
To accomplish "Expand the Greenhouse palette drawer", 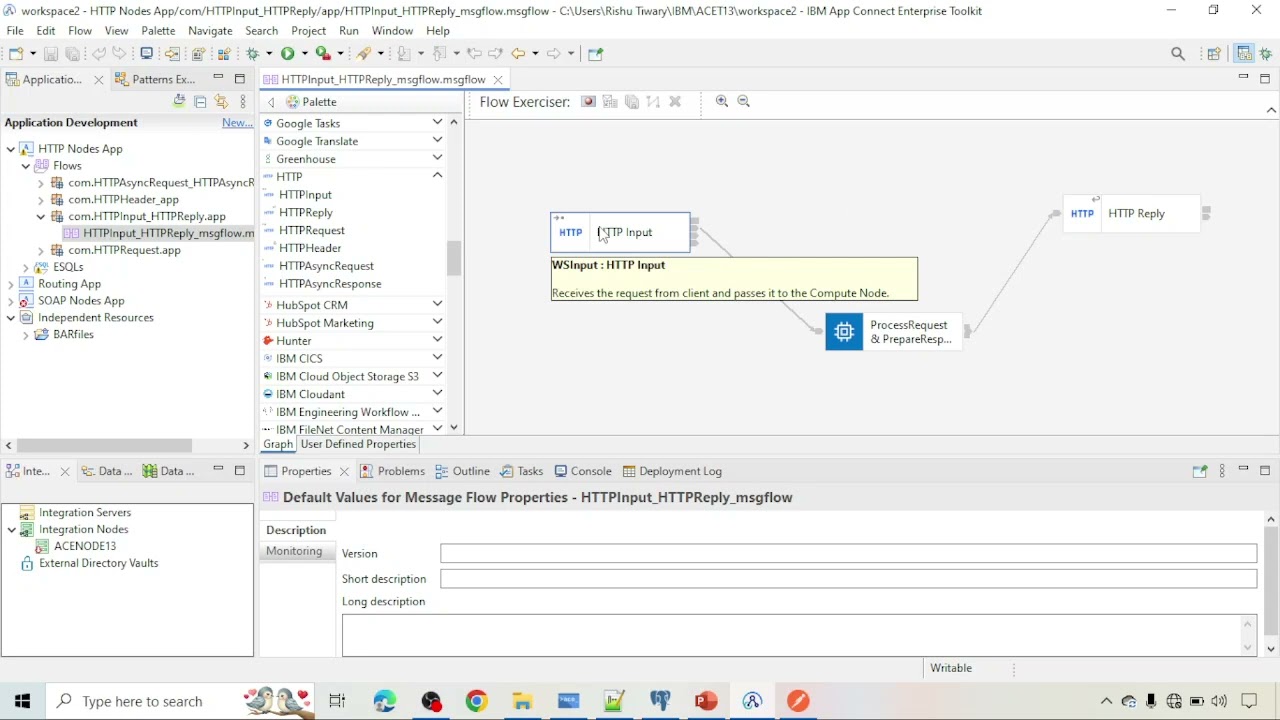I will 437,158.
